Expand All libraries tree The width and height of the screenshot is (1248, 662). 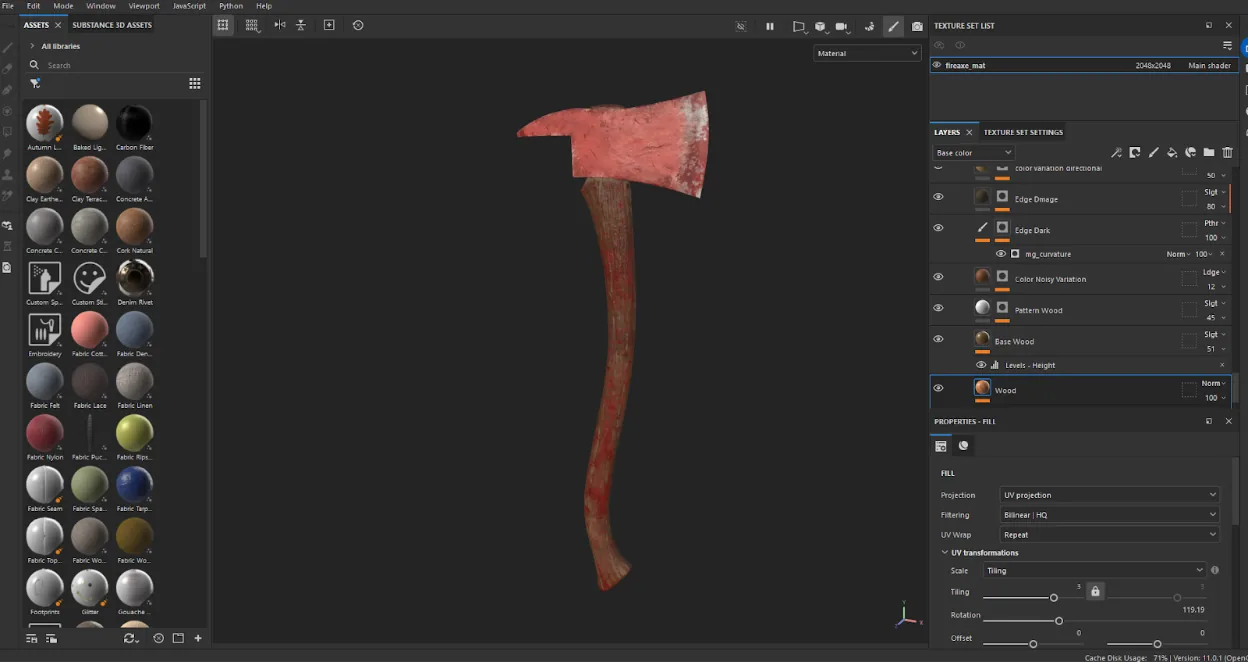(32, 46)
